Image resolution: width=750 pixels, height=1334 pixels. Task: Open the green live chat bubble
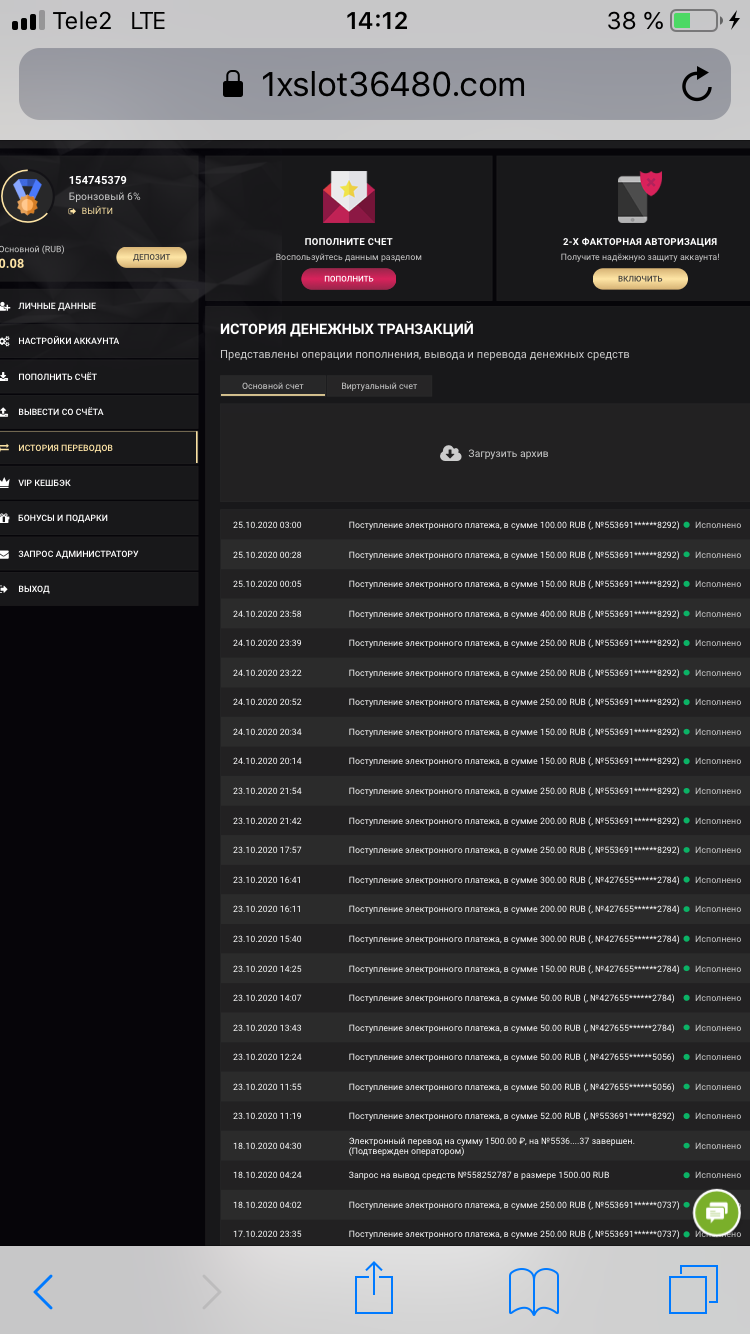(716, 1213)
